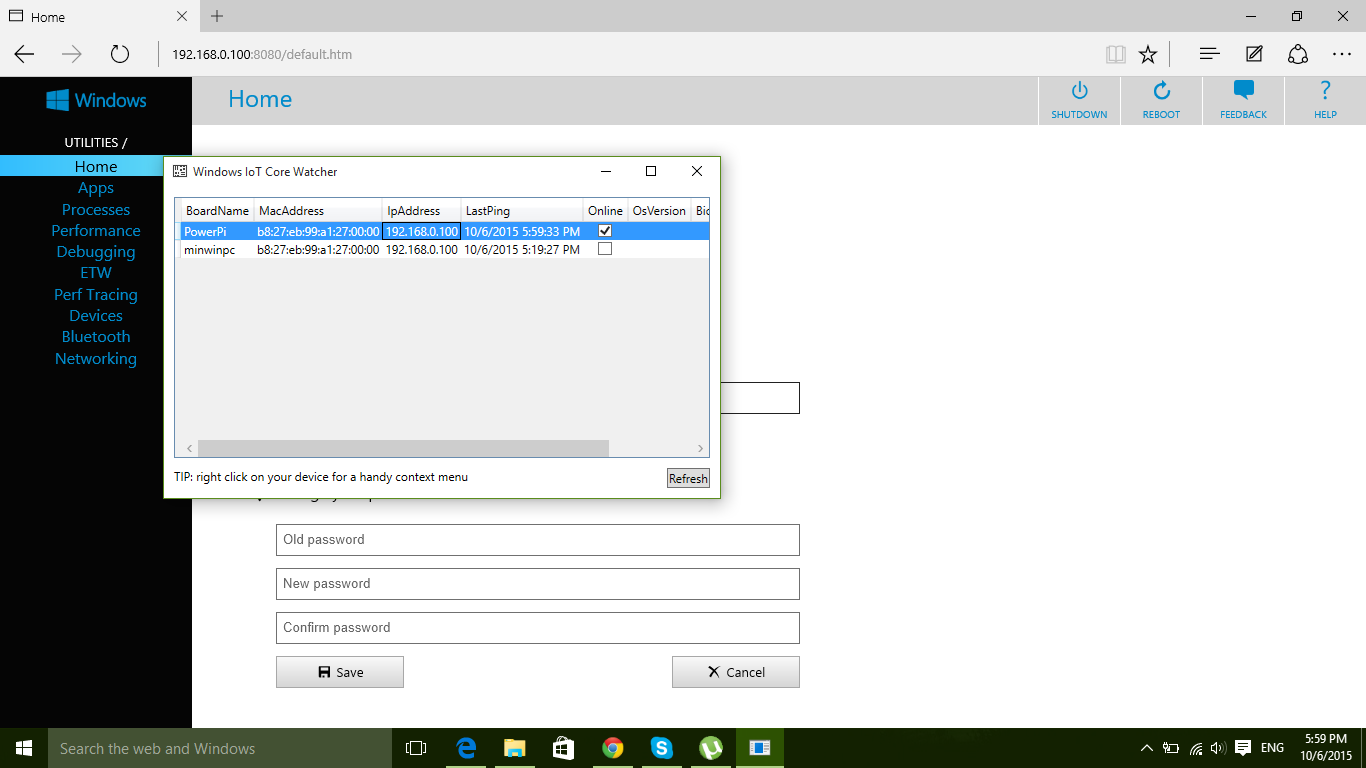1366x768 pixels.
Task: Sort by MacAddress column header
Action: 318,211
